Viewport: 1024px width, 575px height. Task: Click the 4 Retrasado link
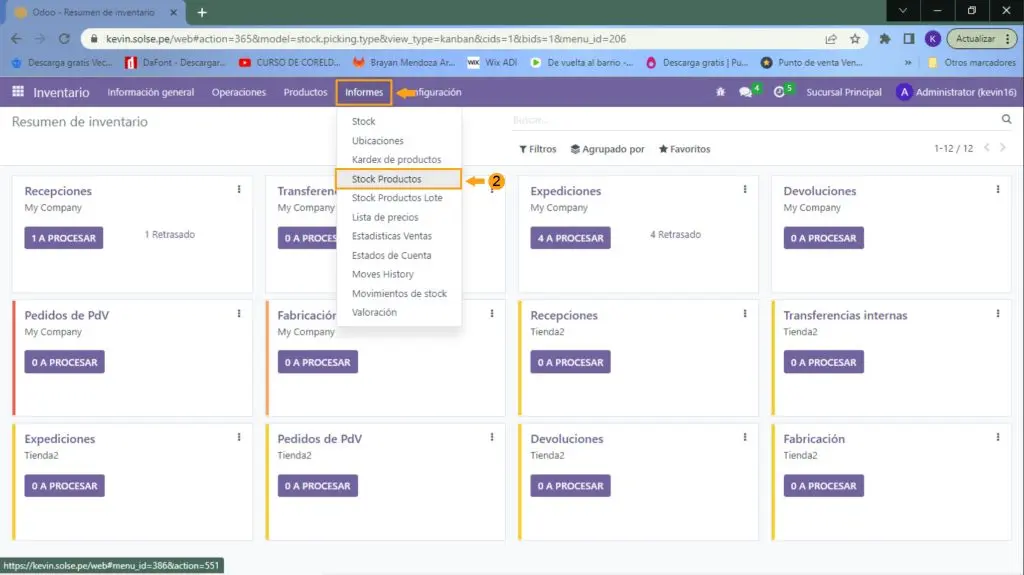(675, 235)
